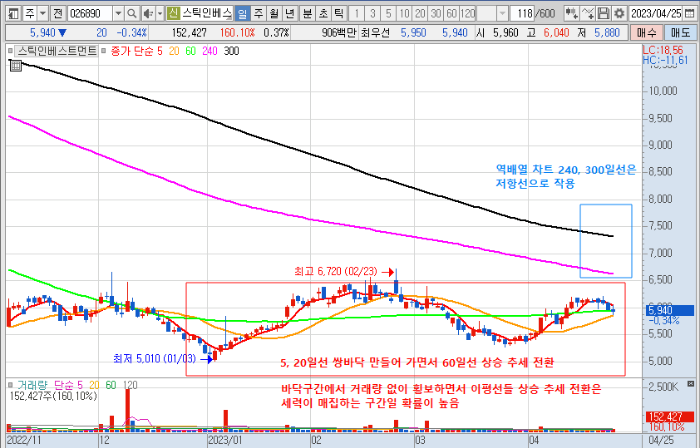Click the candle count field showing 118
Viewport: 700px width, 448px height.
[523, 14]
